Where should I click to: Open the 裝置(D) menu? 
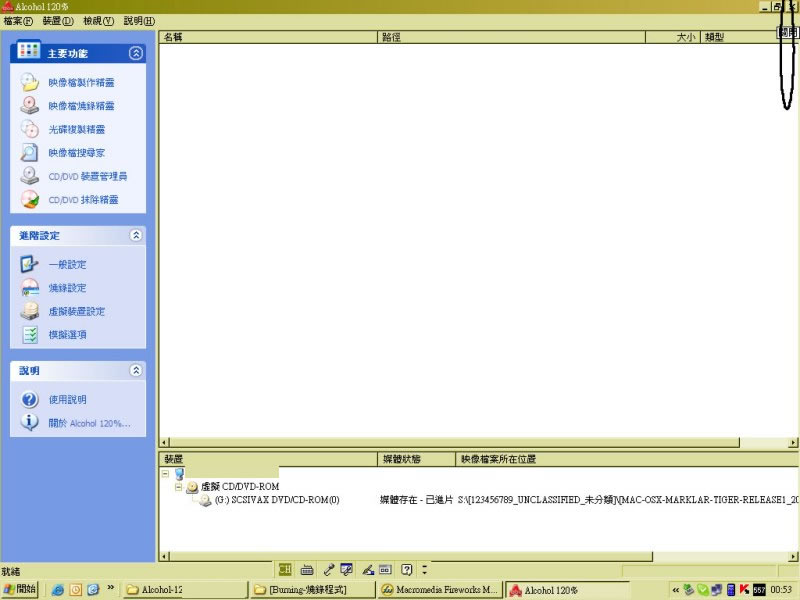click(x=58, y=21)
